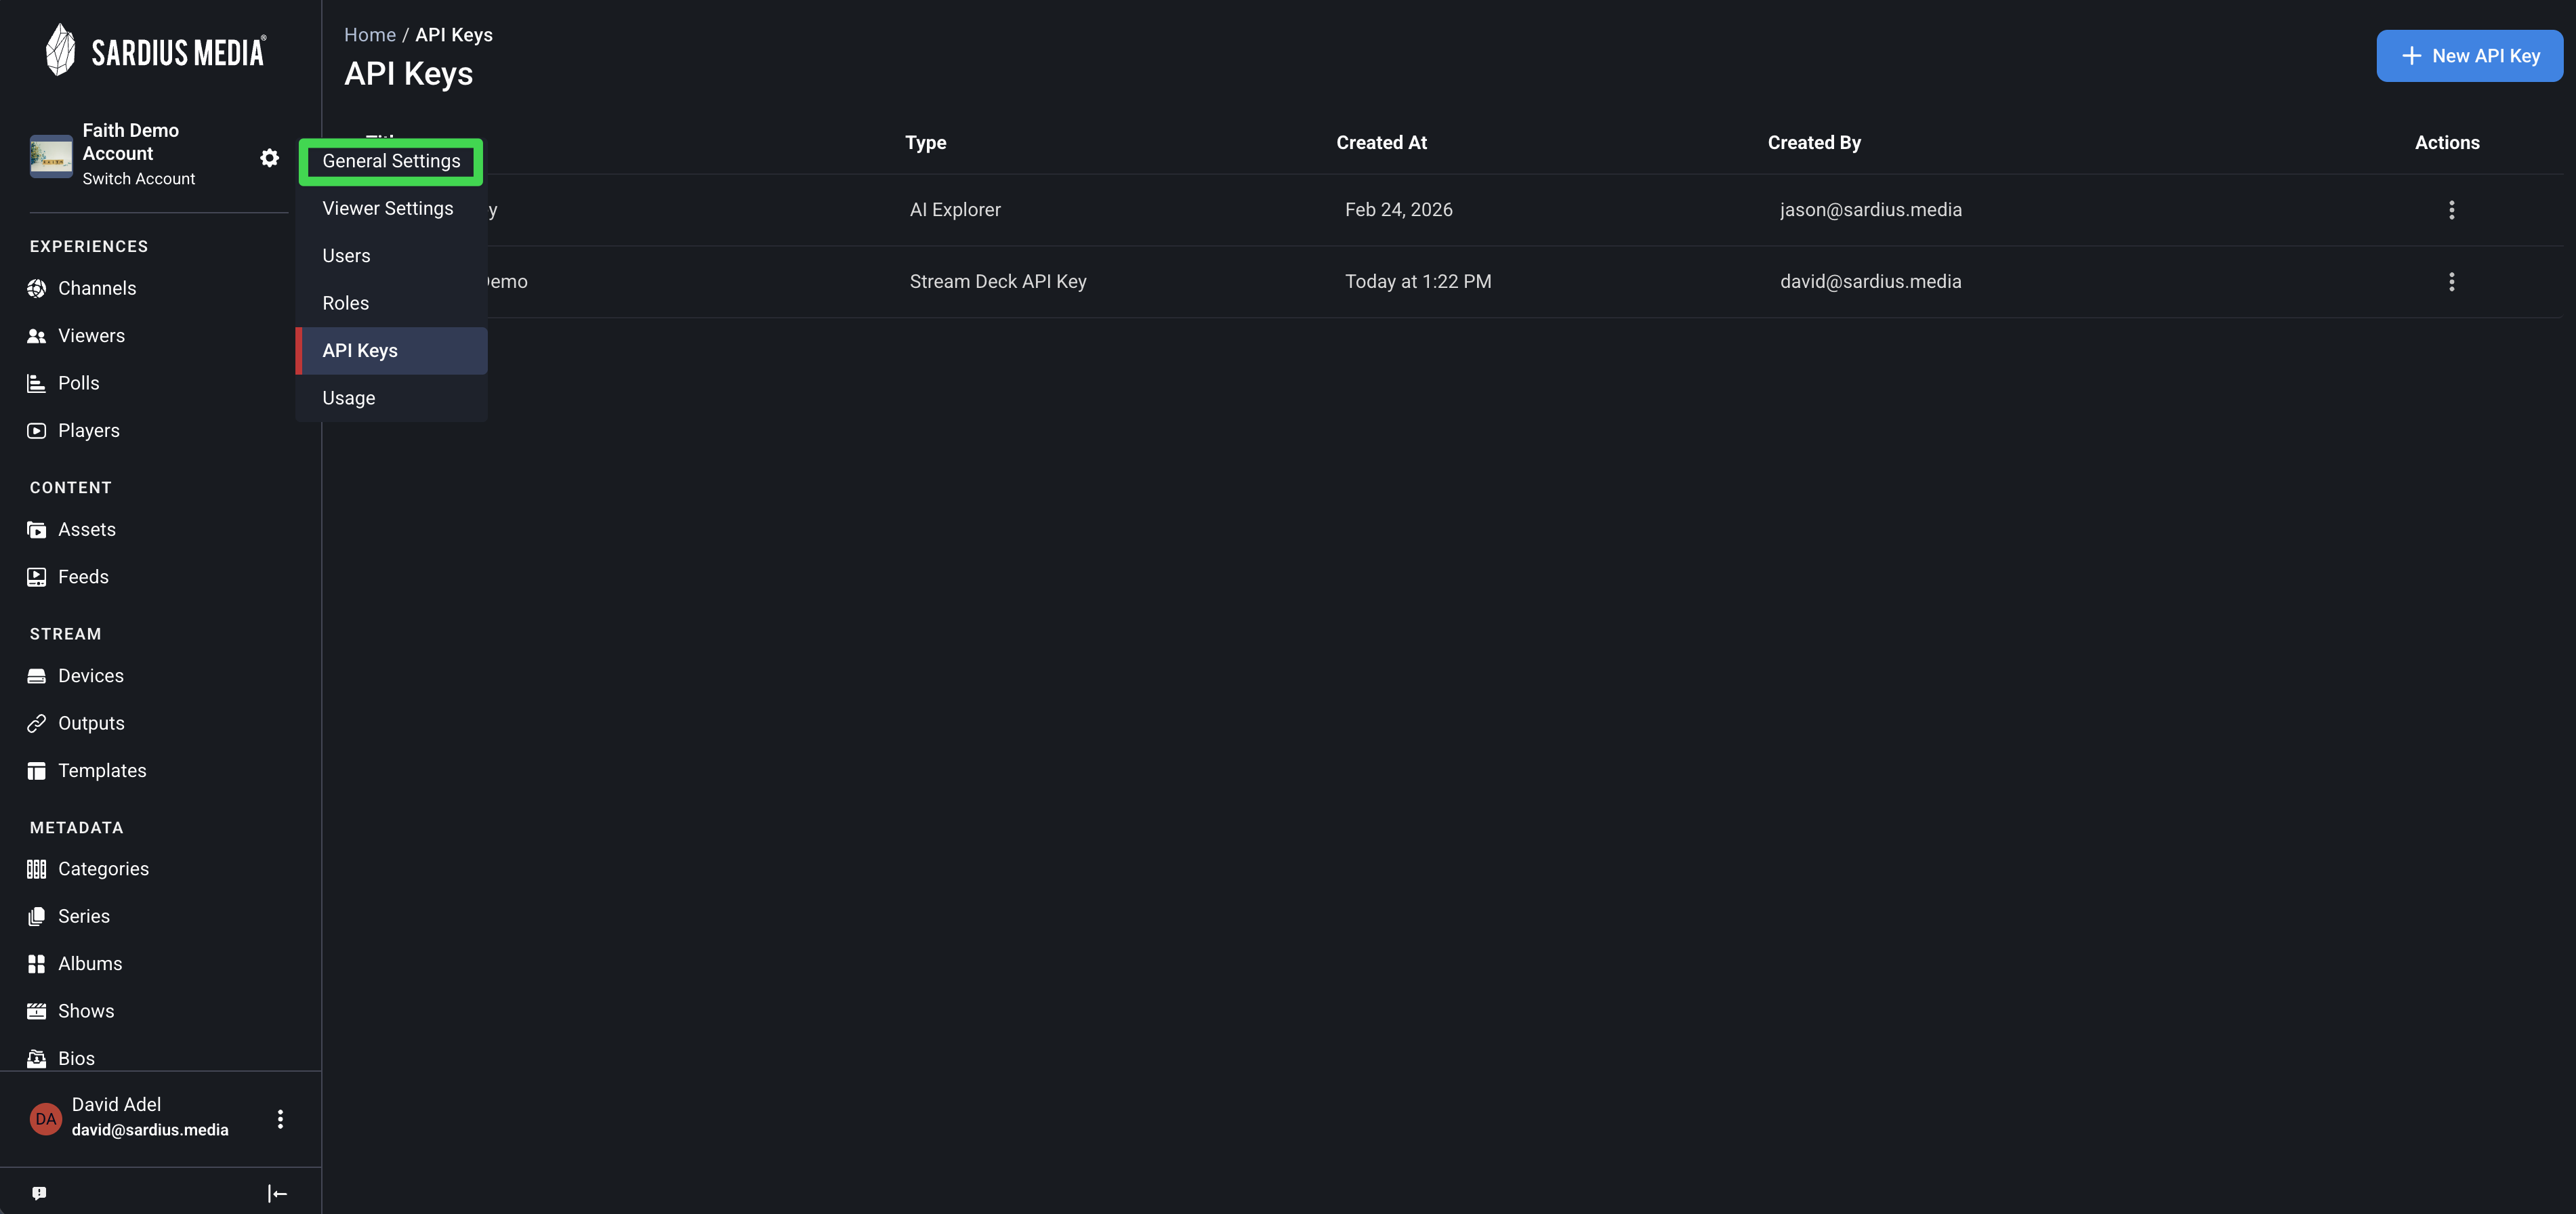The height and width of the screenshot is (1214, 2576).
Task: Click the Polls chart icon
Action: 37,383
